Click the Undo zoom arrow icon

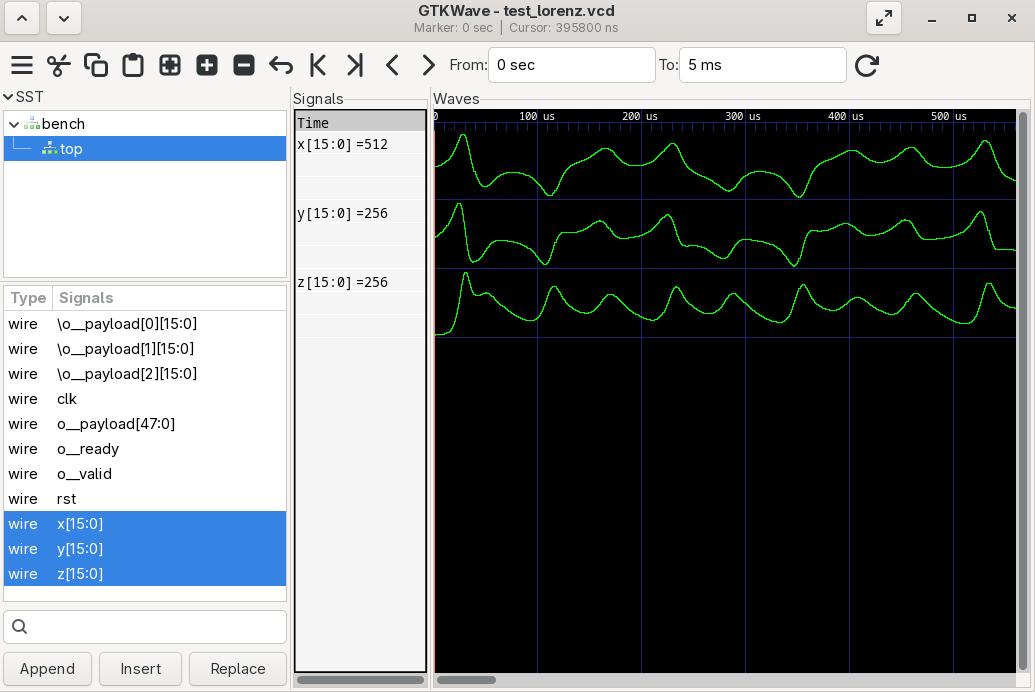281,65
